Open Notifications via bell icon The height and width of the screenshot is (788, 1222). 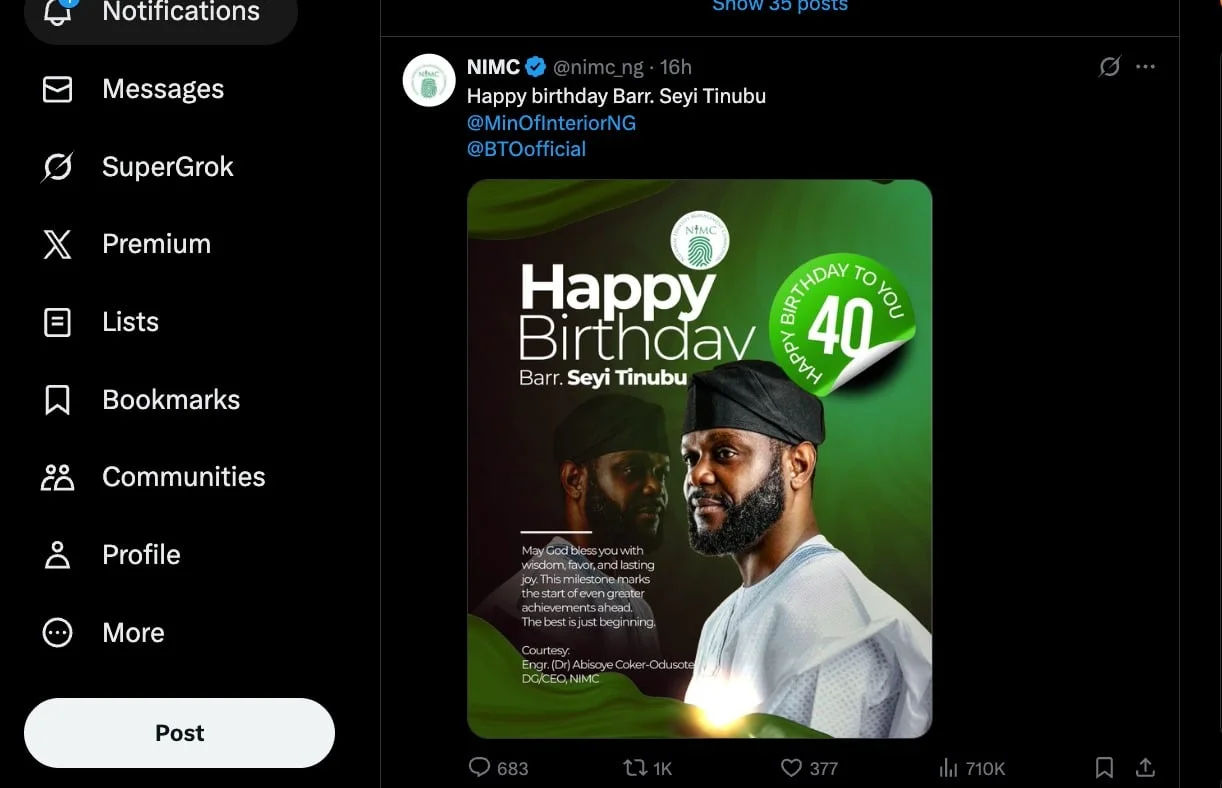click(58, 12)
